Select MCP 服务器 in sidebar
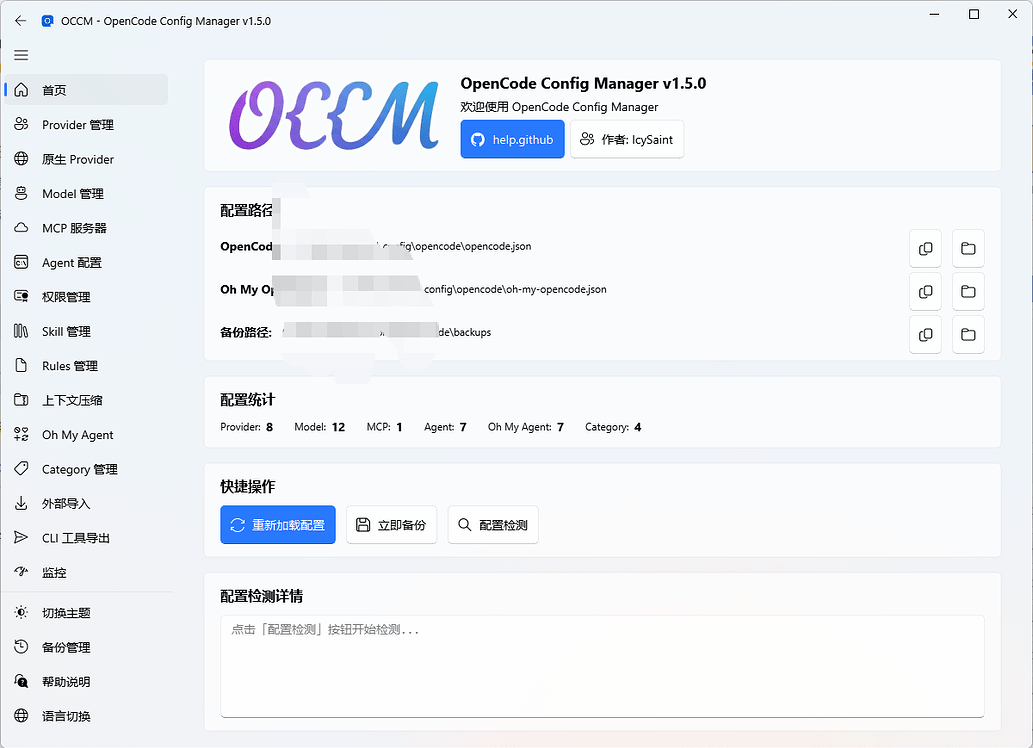This screenshot has width=1033, height=748. tap(86, 228)
